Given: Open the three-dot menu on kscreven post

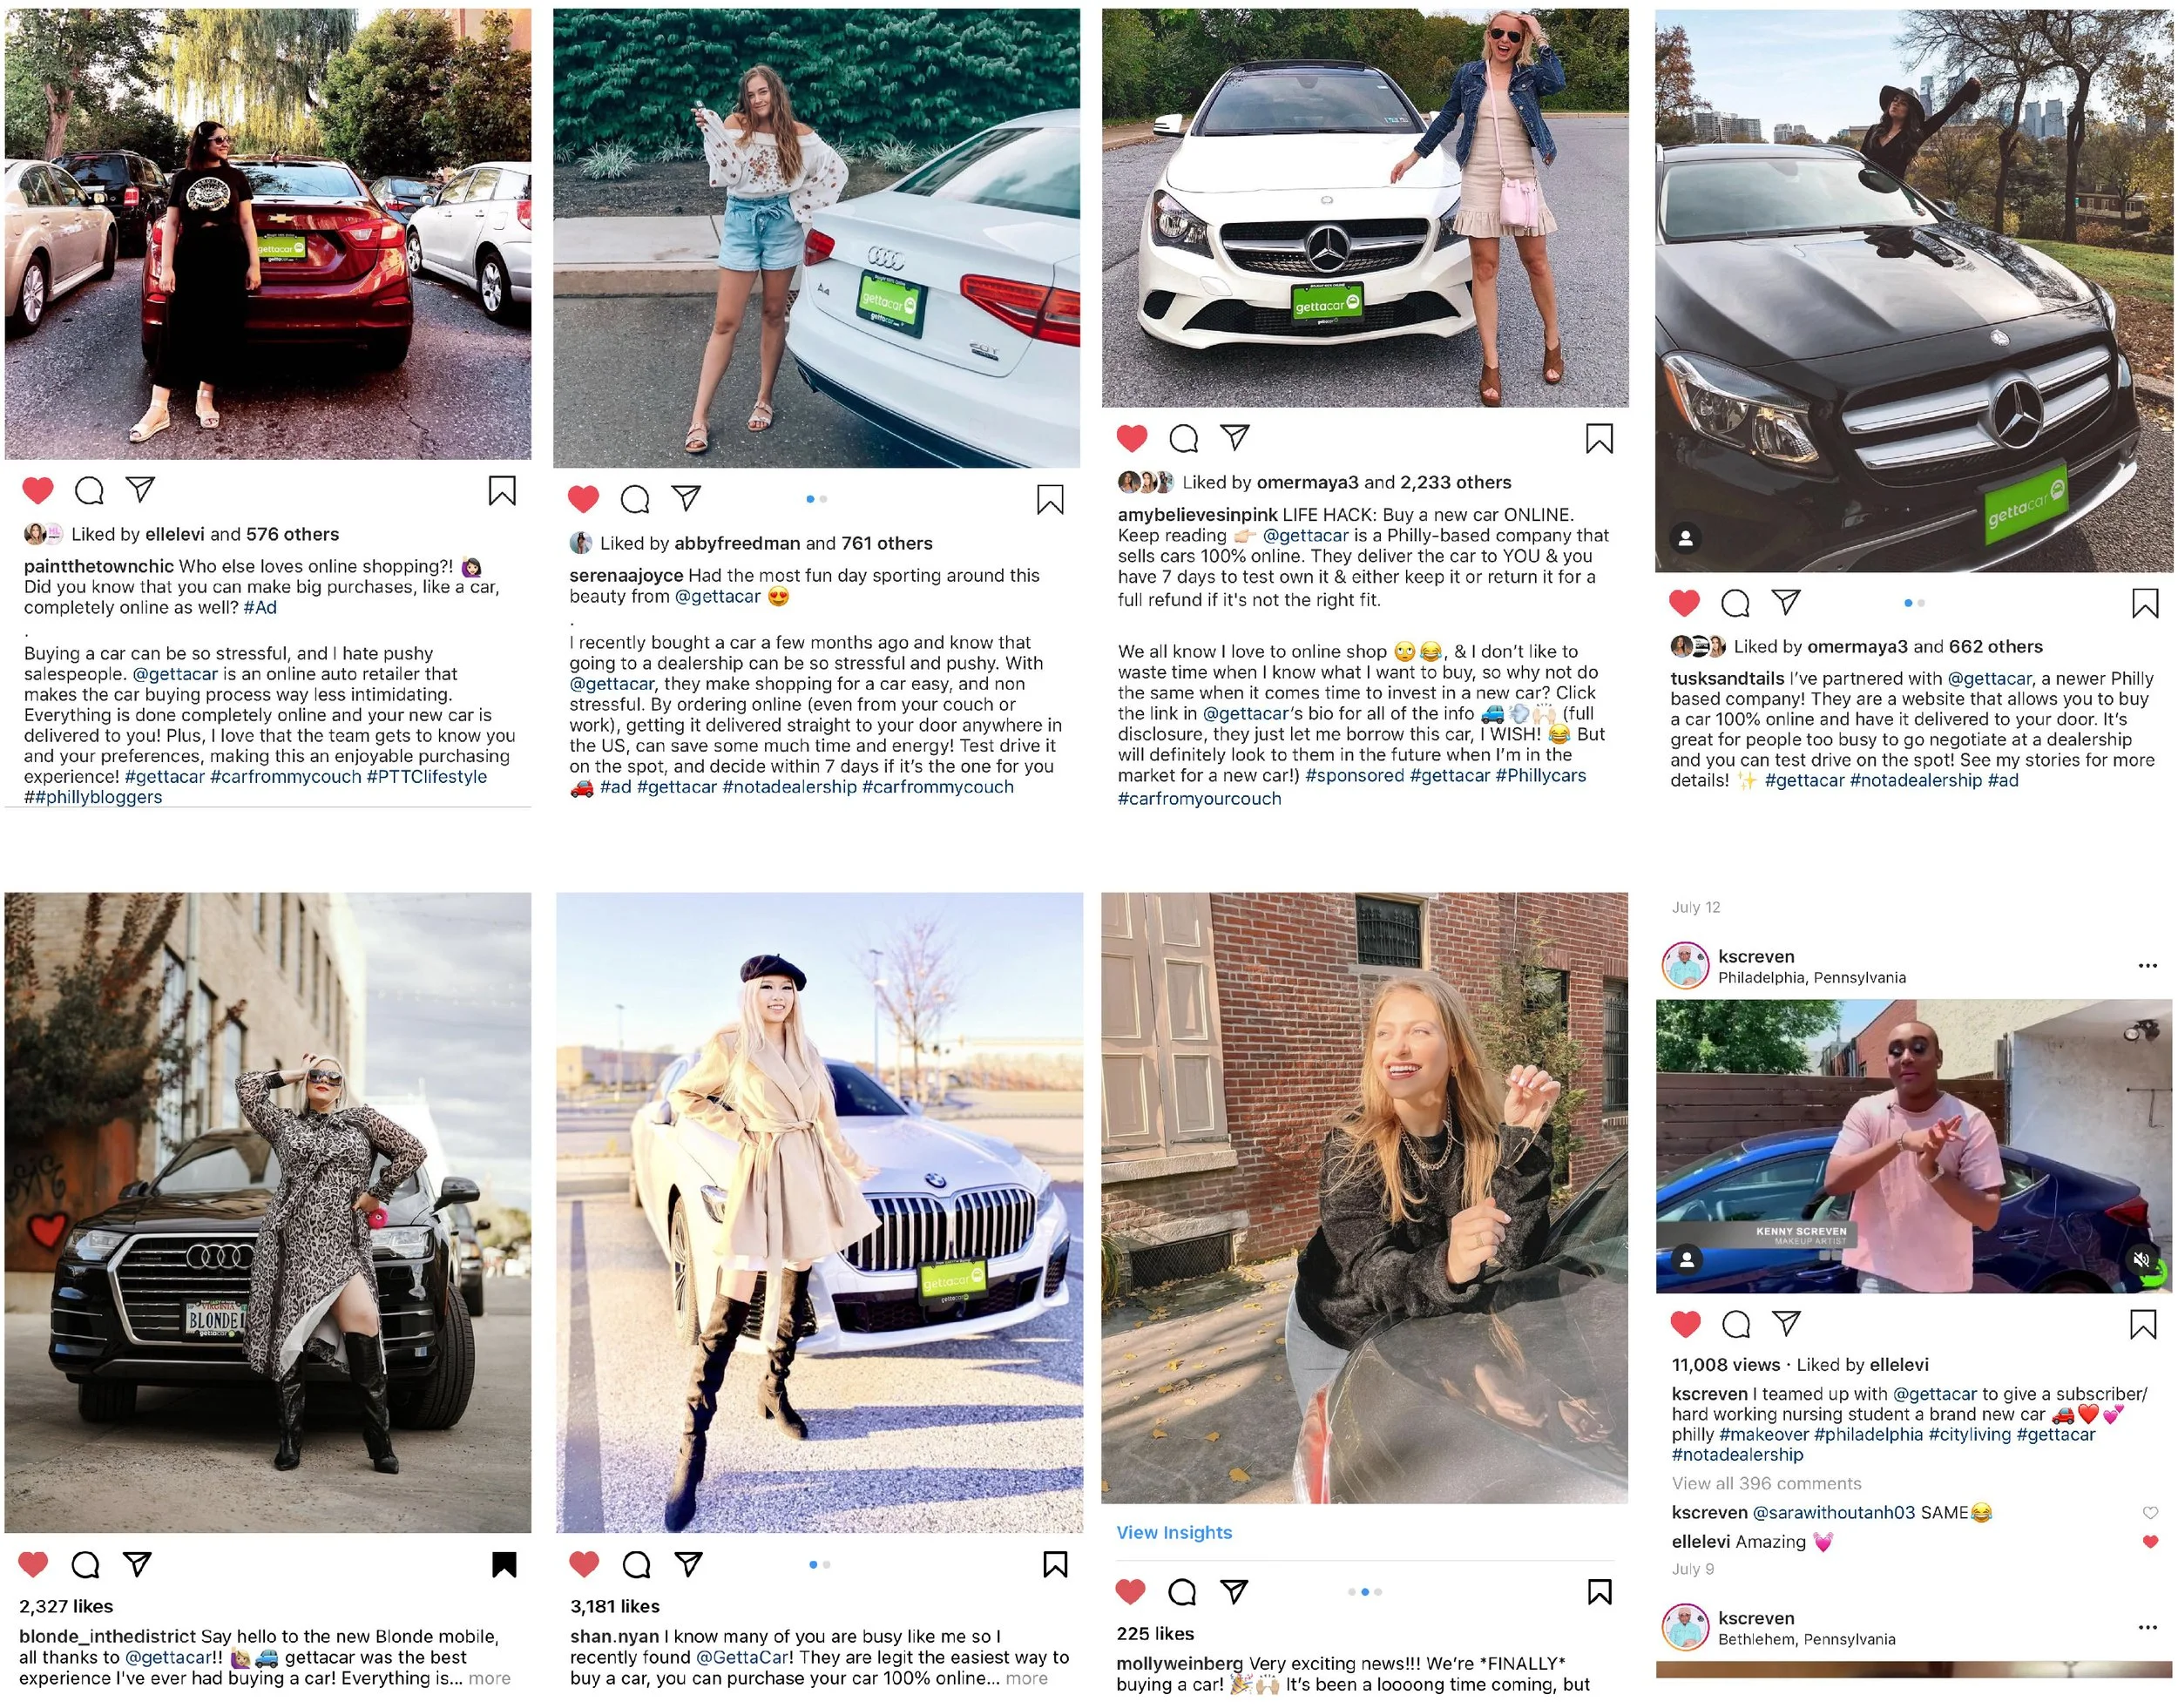Looking at the screenshot, I should [2147, 965].
